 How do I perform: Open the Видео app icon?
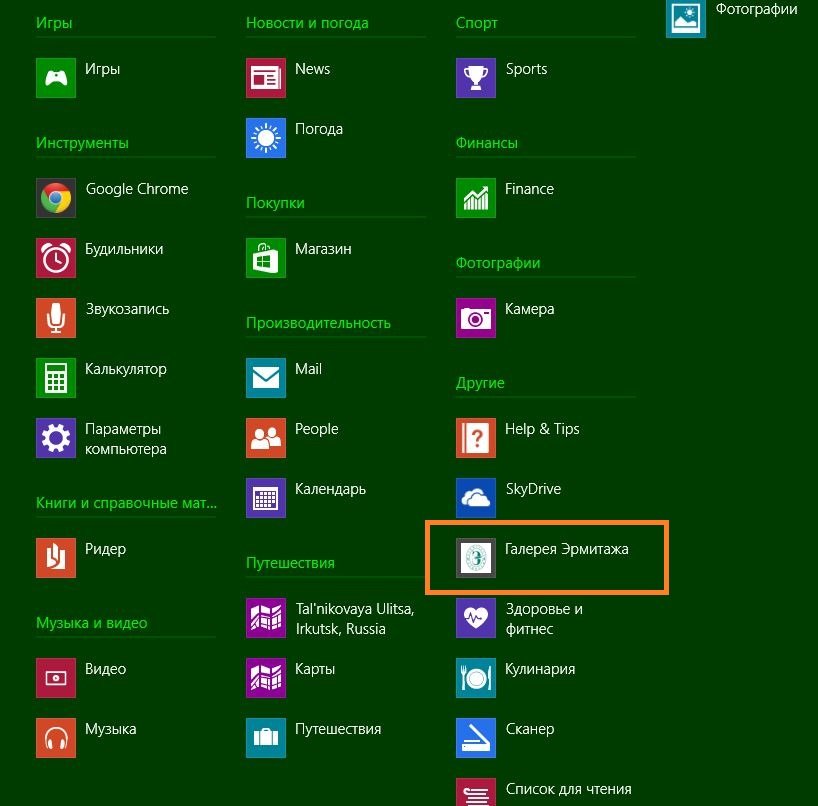[x=56, y=678]
